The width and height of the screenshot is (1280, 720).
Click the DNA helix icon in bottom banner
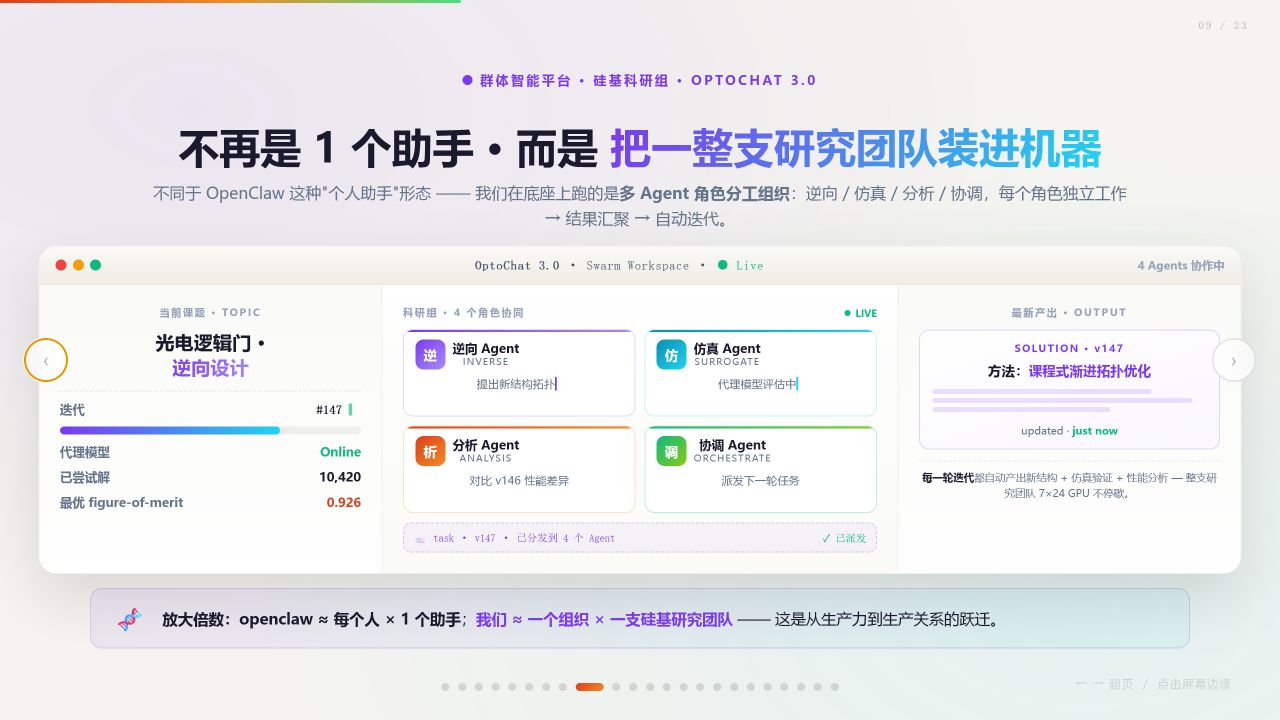coord(129,619)
